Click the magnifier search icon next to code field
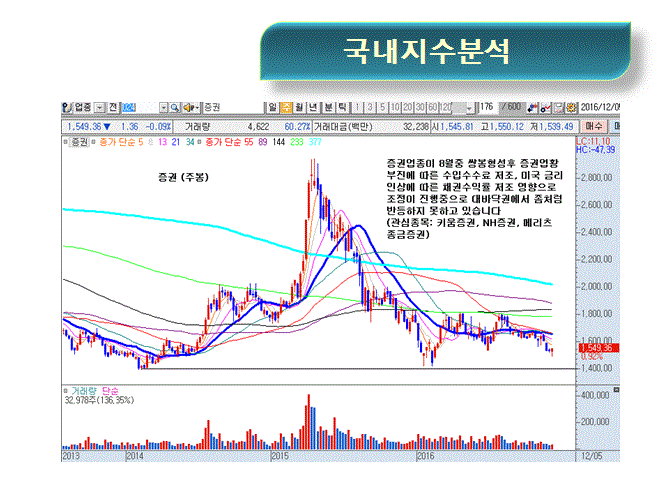668x498 pixels. tap(175, 108)
